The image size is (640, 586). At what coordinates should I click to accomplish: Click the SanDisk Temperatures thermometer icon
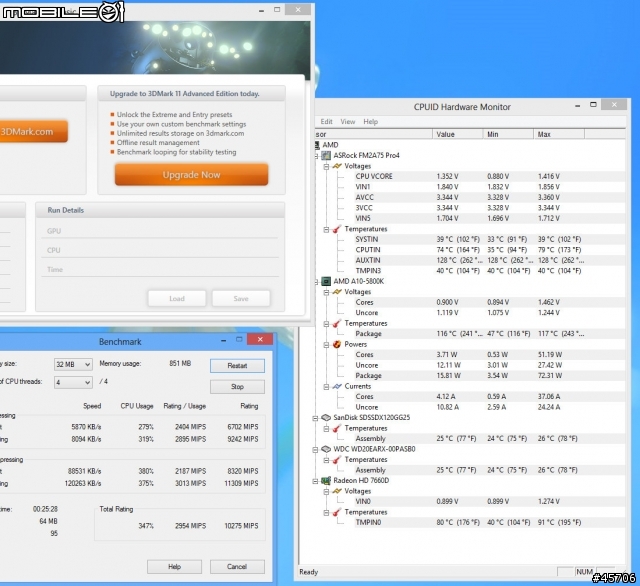tap(337, 428)
